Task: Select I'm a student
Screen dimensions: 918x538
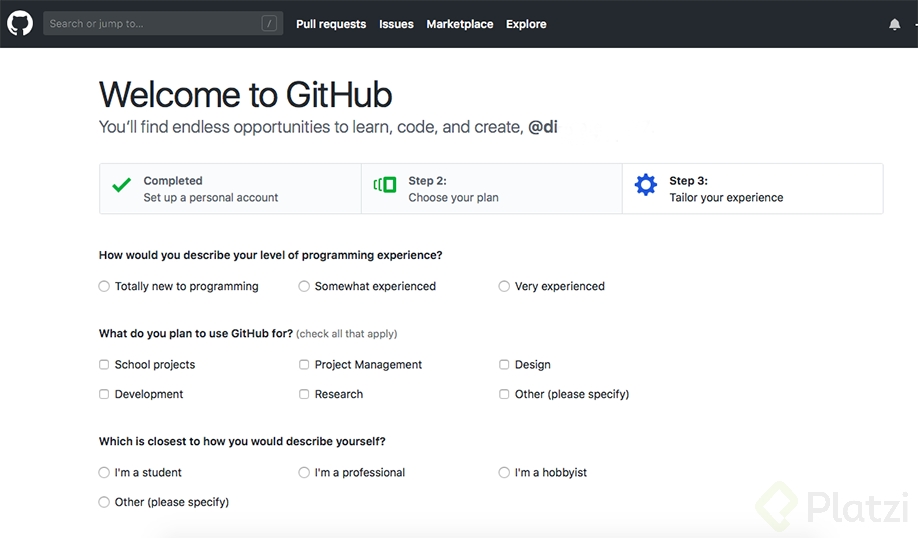Action: (104, 472)
